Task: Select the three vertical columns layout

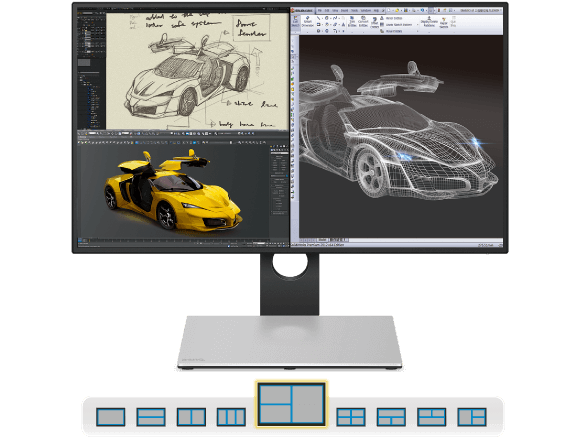Action: (x=231, y=417)
